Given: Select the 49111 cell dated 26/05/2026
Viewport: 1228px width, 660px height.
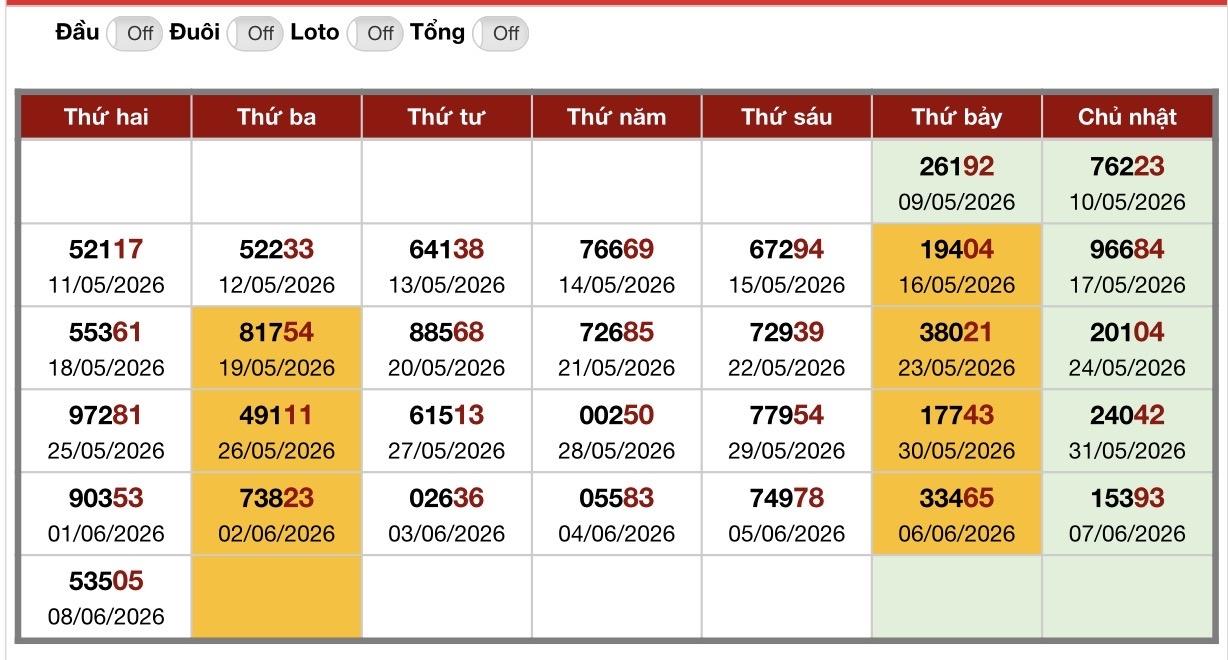Looking at the screenshot, I should 277,431.
